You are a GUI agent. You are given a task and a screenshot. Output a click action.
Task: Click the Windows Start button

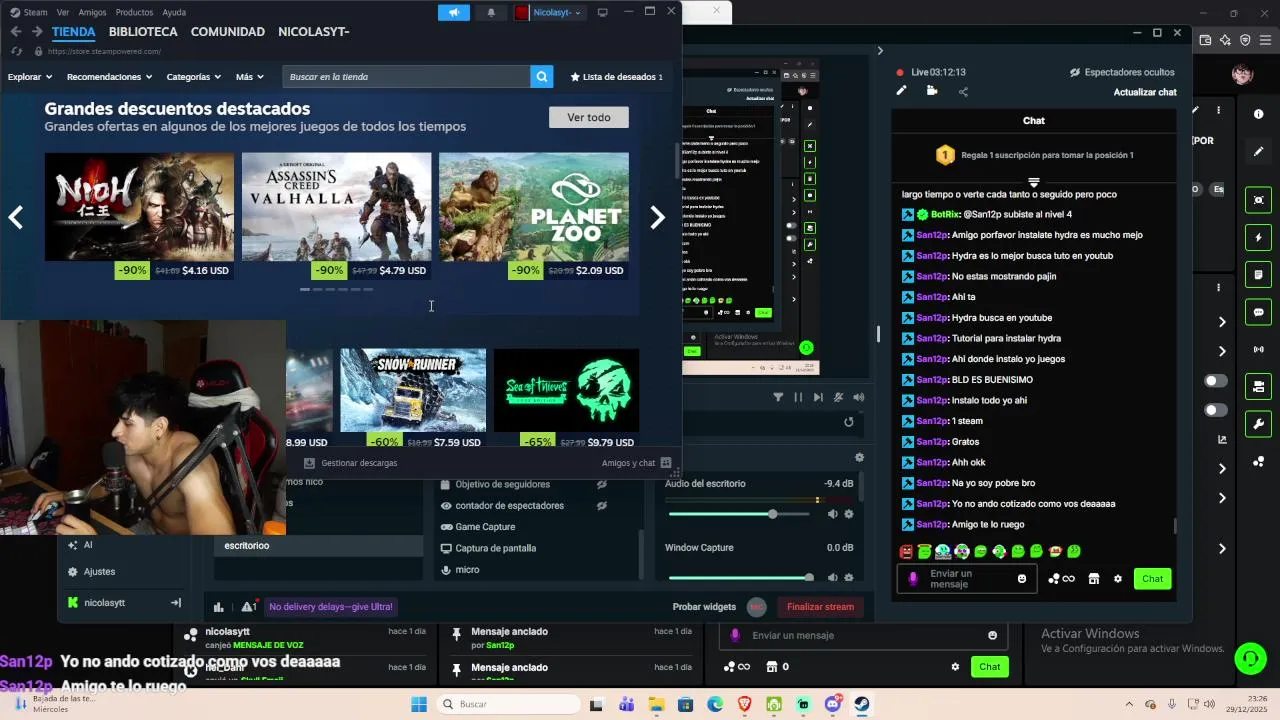coord(419,704)
